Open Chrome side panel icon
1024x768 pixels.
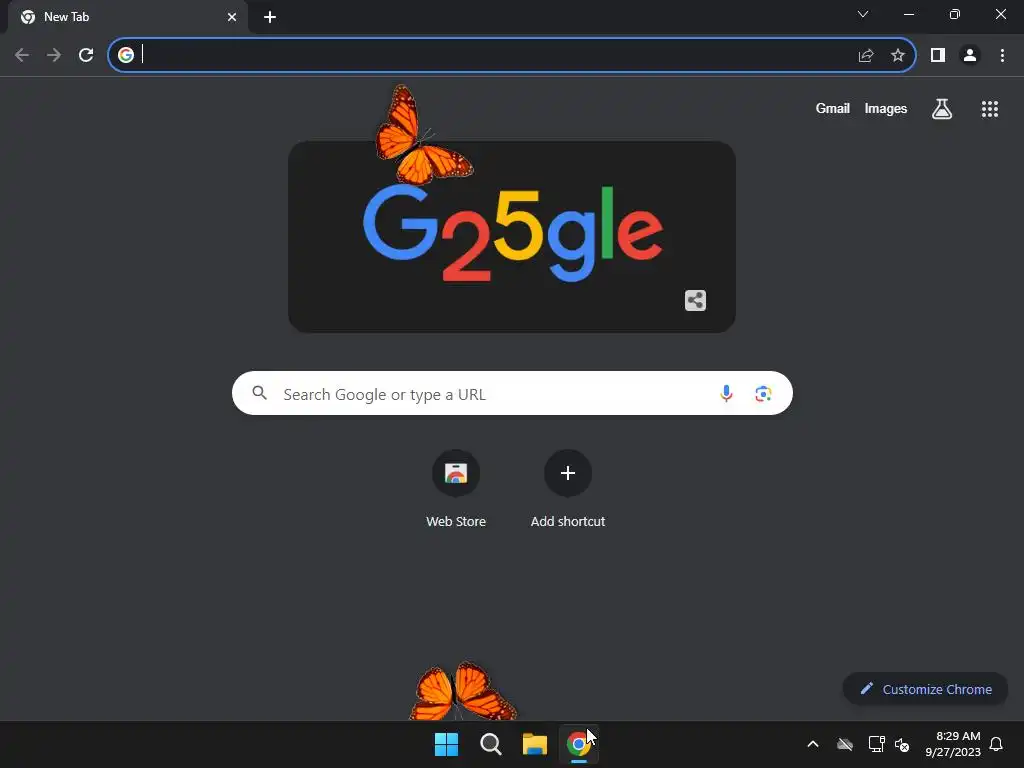[x=938, y=55]
